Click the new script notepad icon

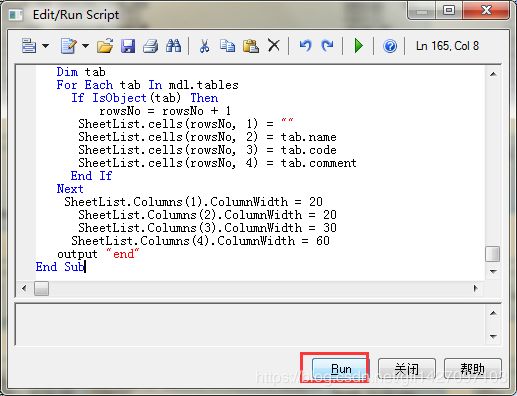point(69,46)
